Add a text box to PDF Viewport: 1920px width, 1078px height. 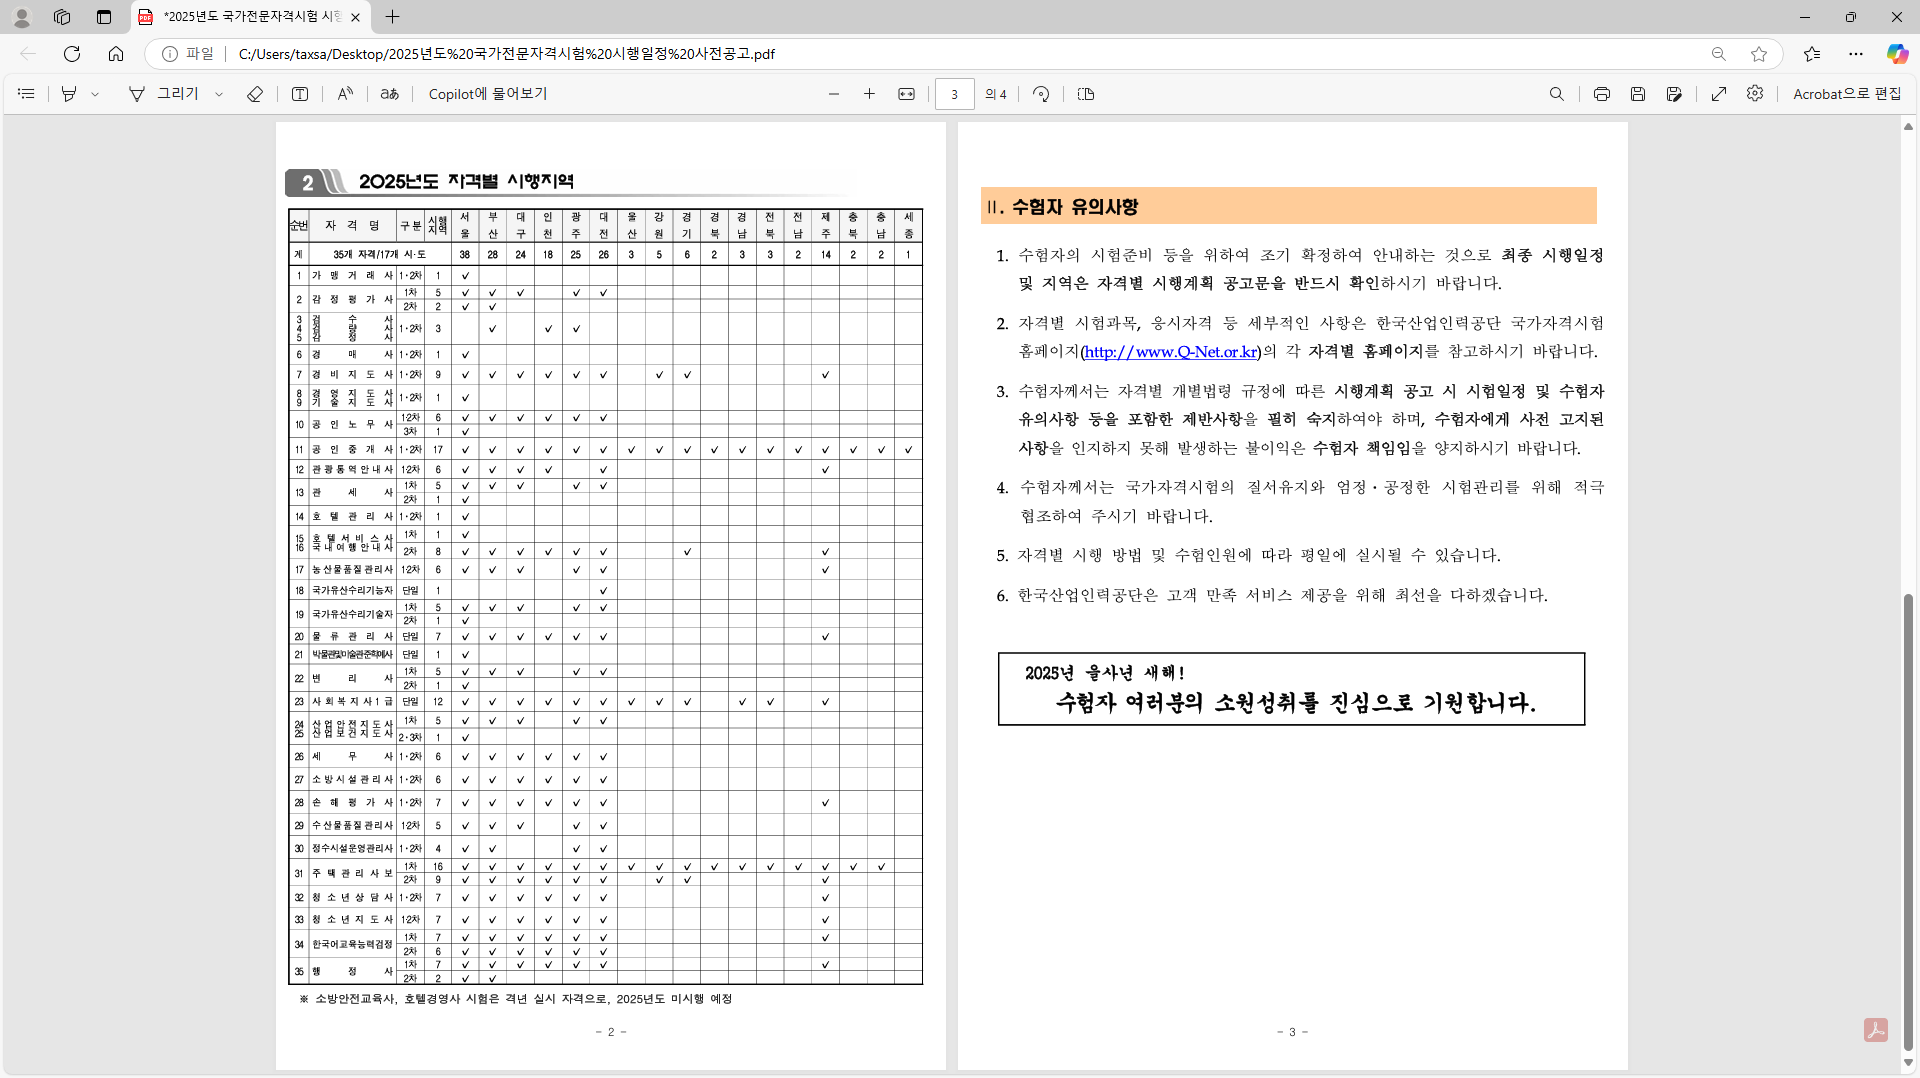(300, 94)
